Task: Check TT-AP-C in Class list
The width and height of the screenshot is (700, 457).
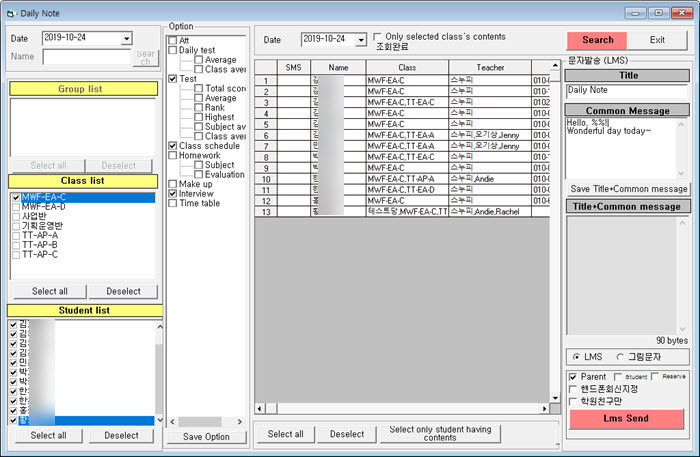Action: (x=16, y=255)
